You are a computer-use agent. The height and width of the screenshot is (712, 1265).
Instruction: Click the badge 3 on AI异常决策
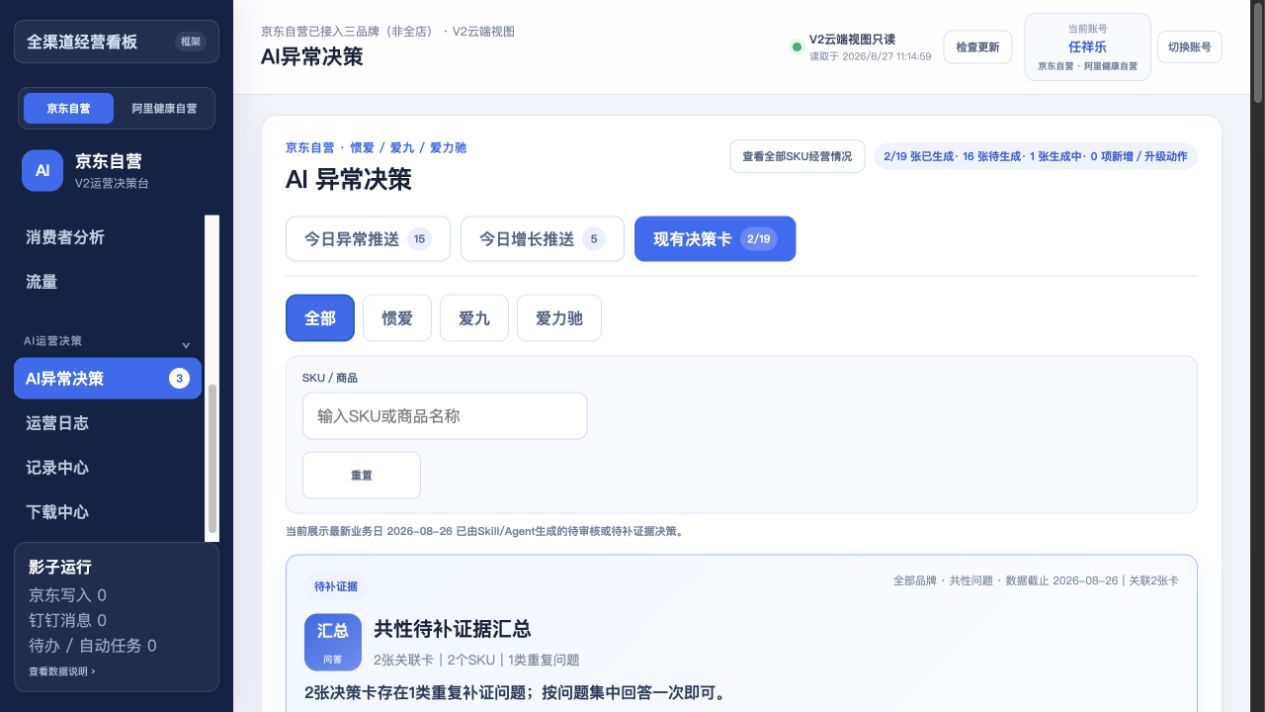tap(179, 378)
